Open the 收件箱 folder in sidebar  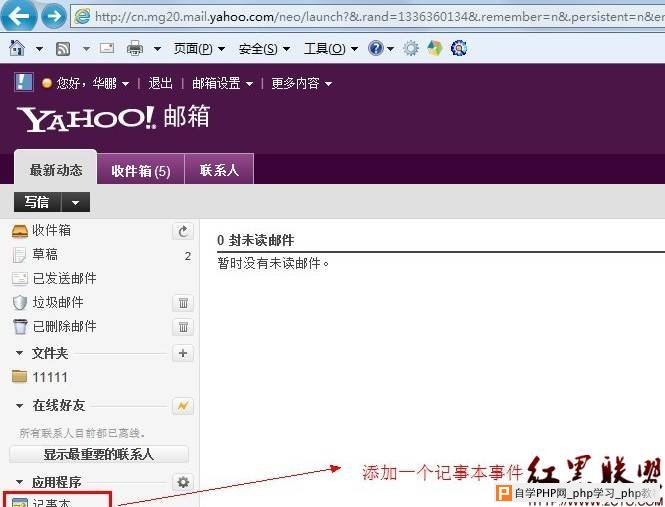pos(51,230)
